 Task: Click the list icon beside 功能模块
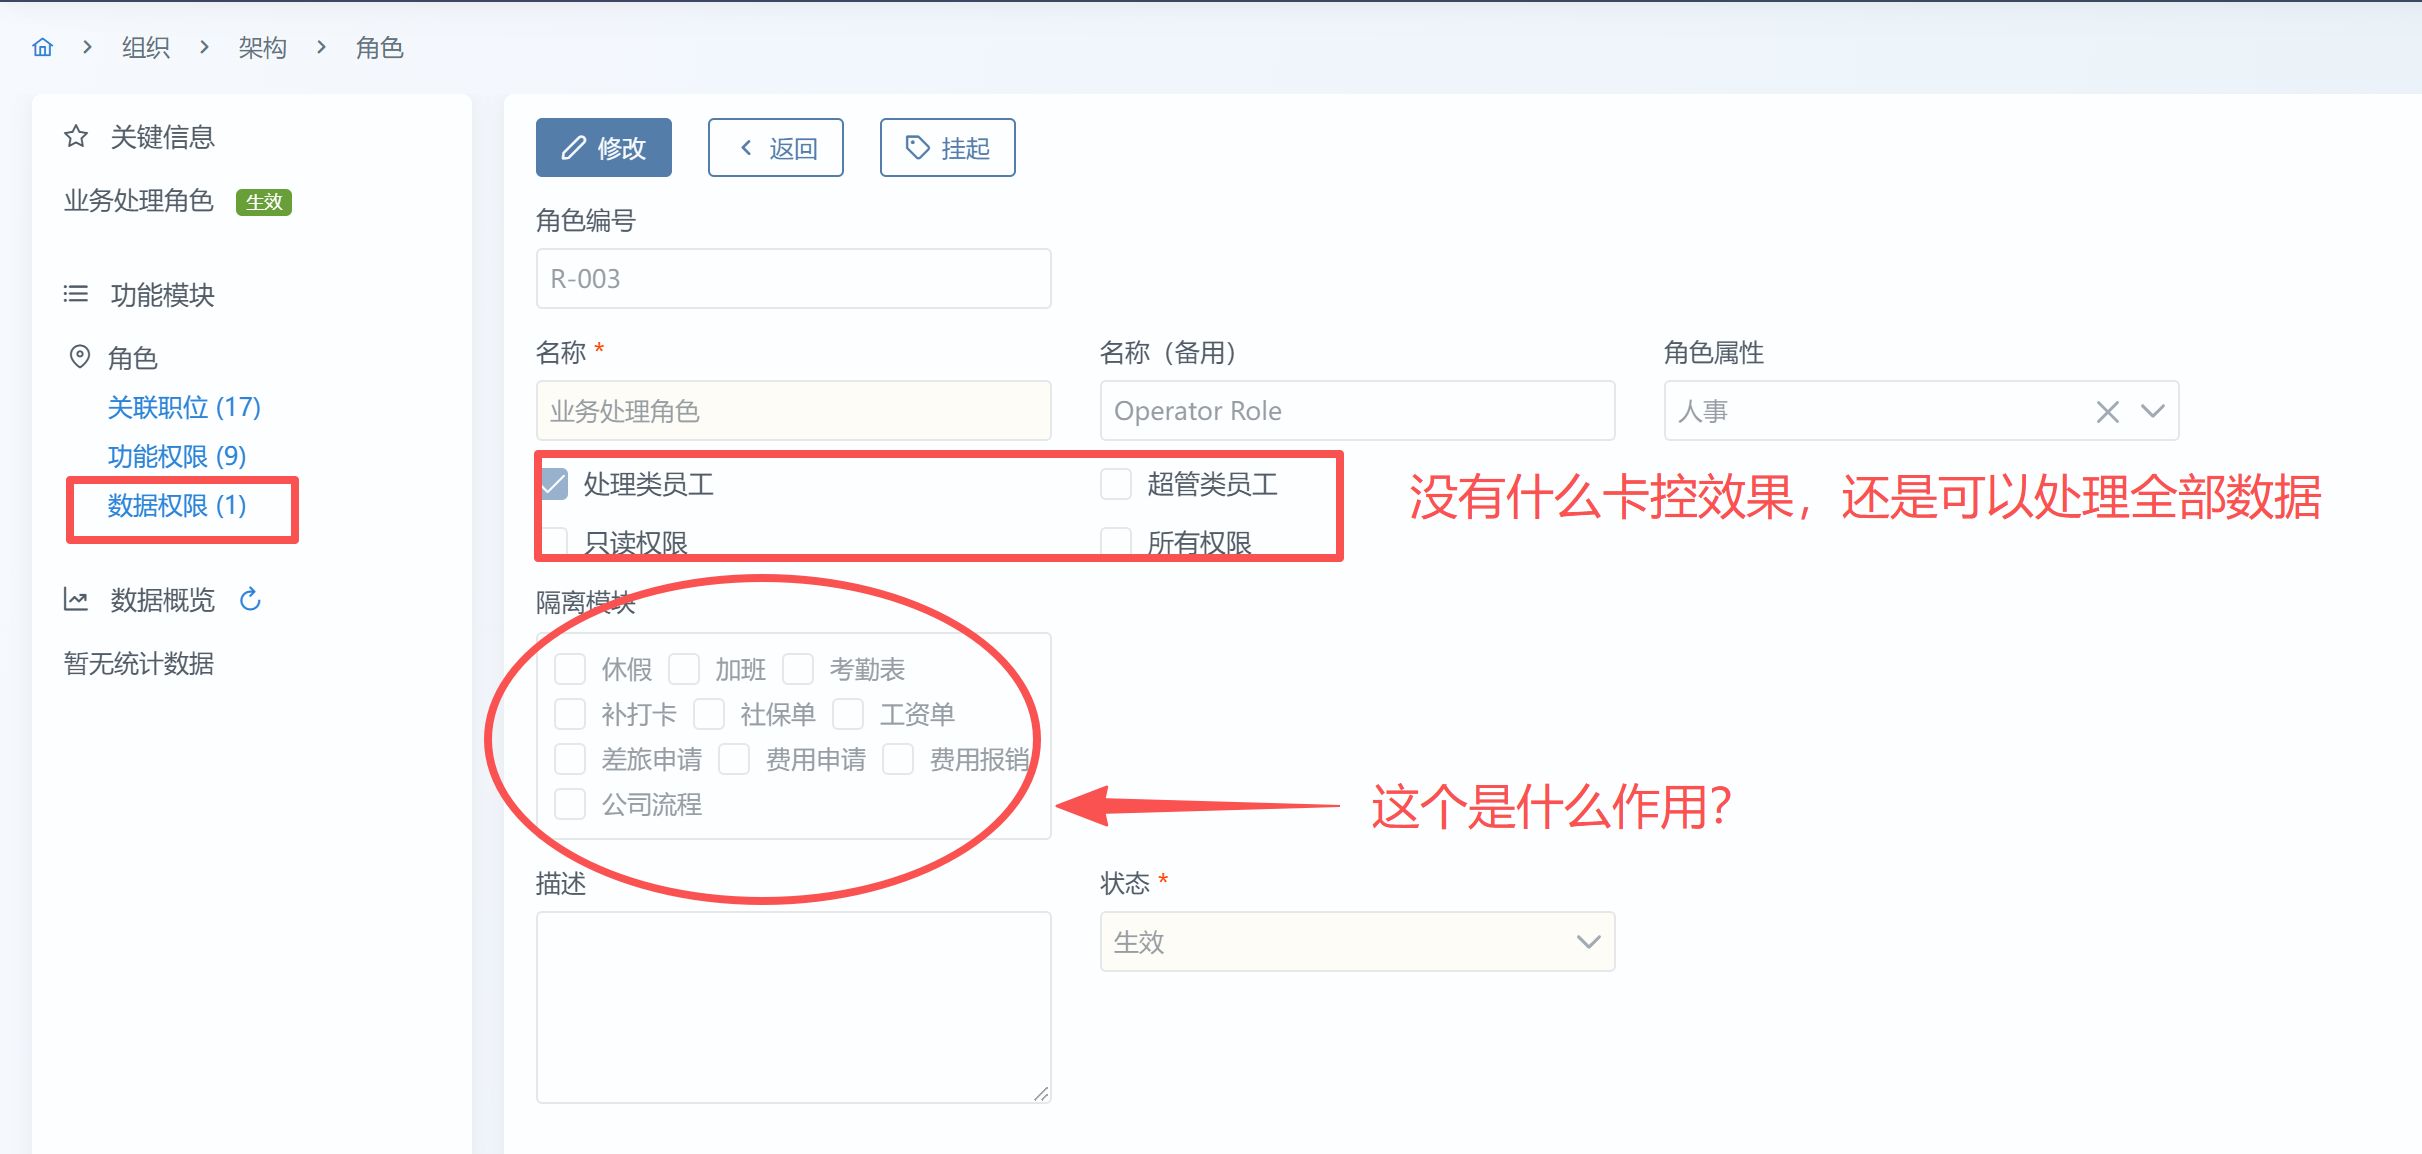pos(76,294)
